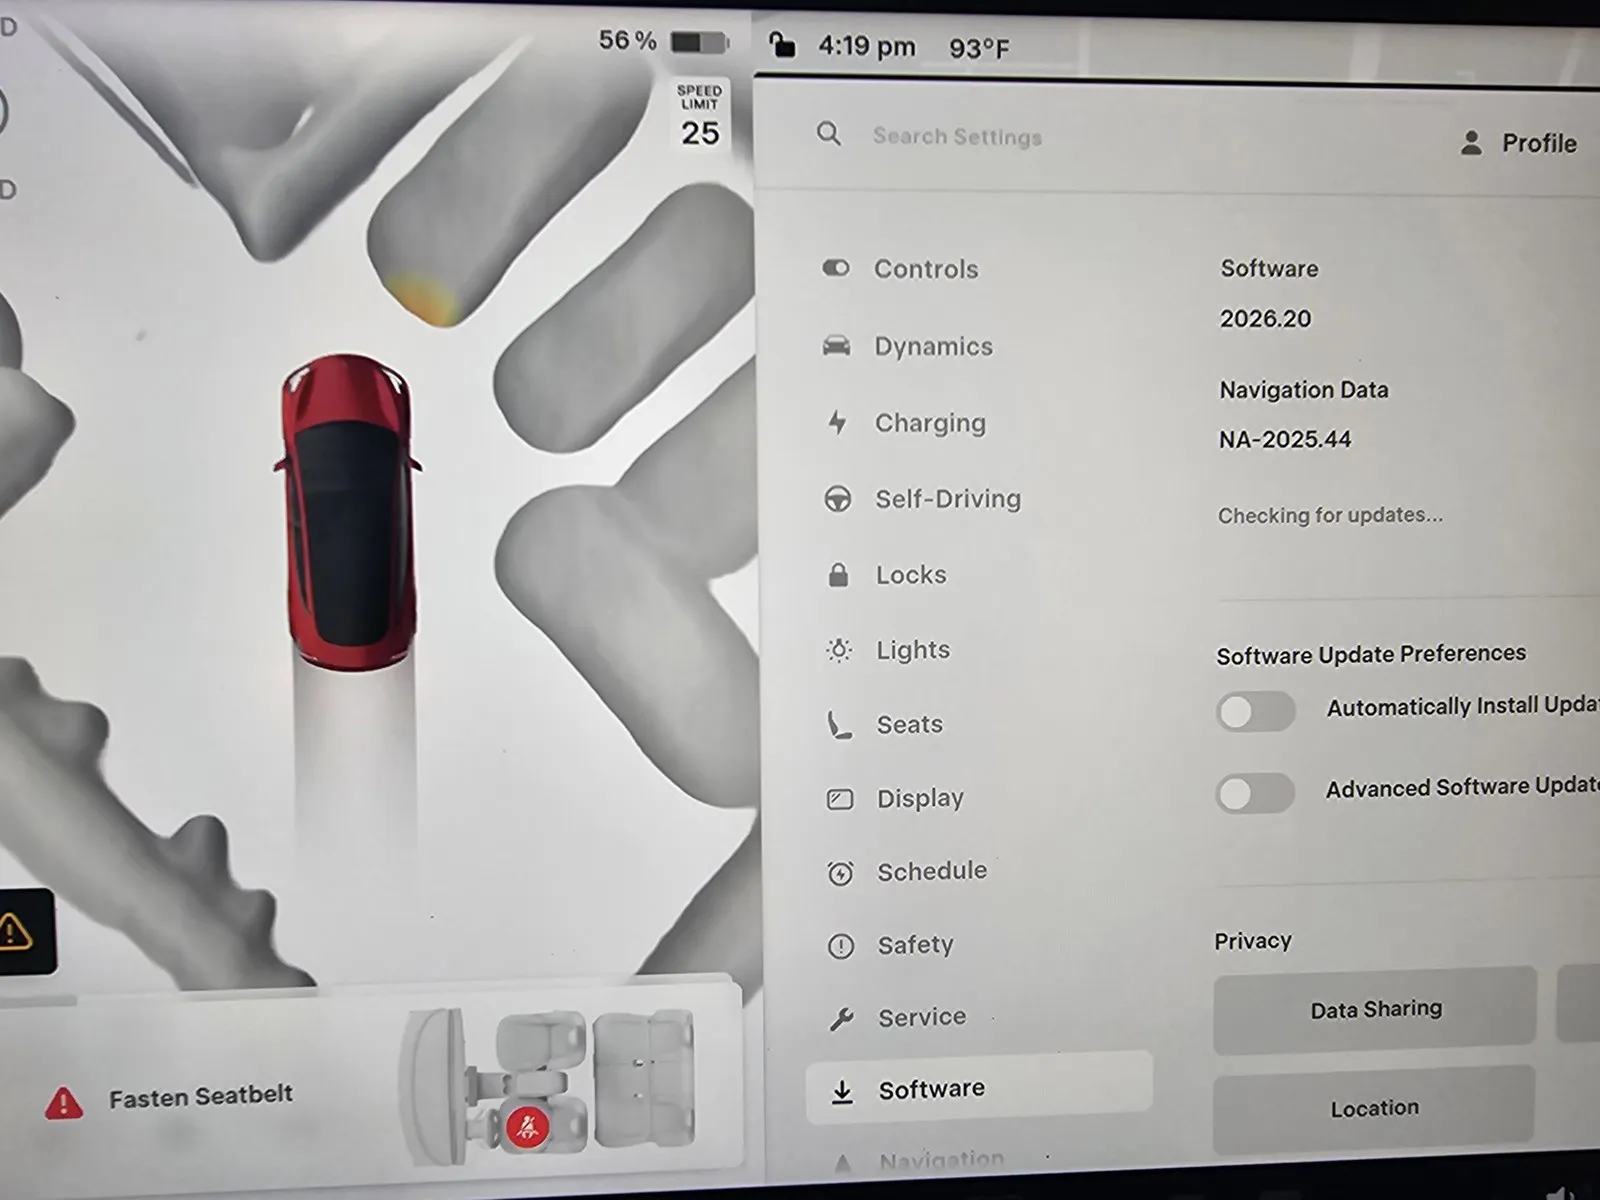Tap the Checking for updates status
This screenshot has width=1600, height=1200.
pos(1330,515)
